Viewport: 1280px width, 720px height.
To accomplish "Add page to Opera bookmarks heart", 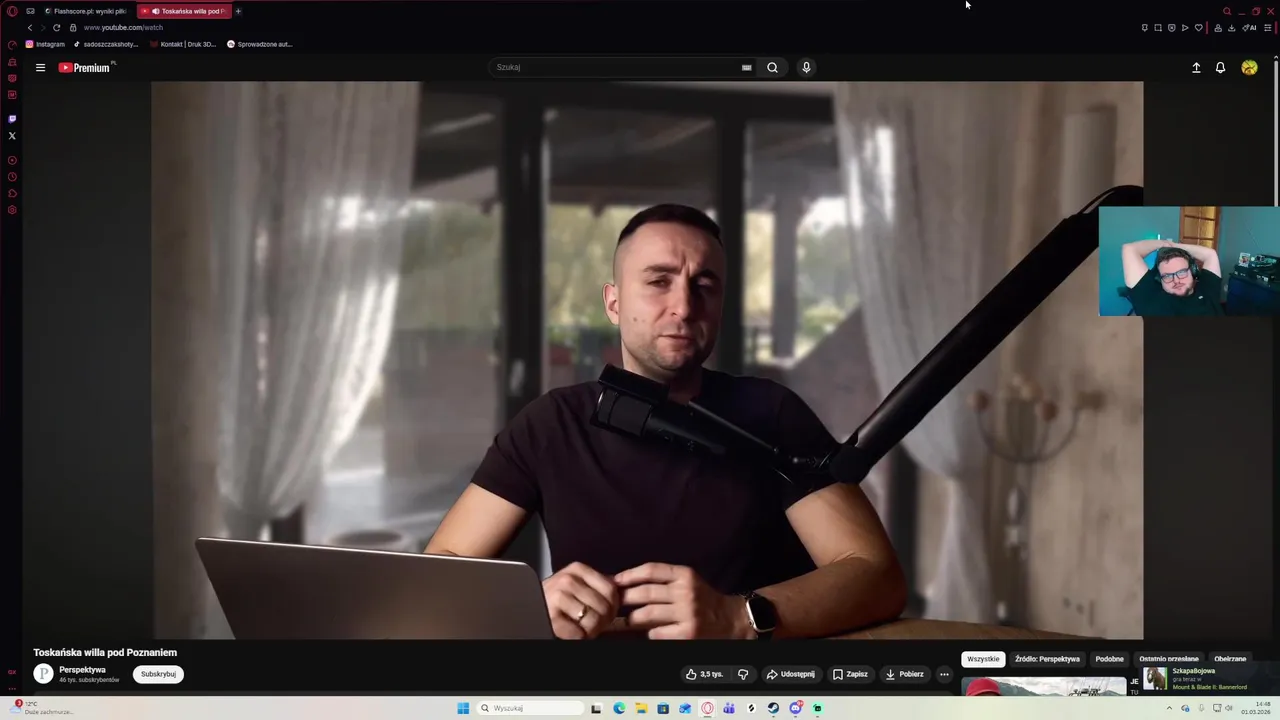I will coord(1199,28).
